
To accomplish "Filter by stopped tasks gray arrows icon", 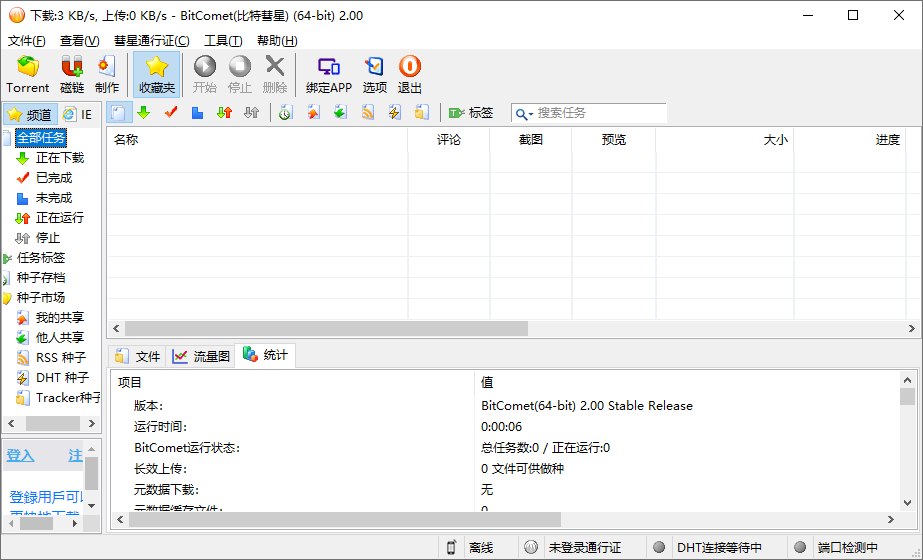I will click(251, 112).
